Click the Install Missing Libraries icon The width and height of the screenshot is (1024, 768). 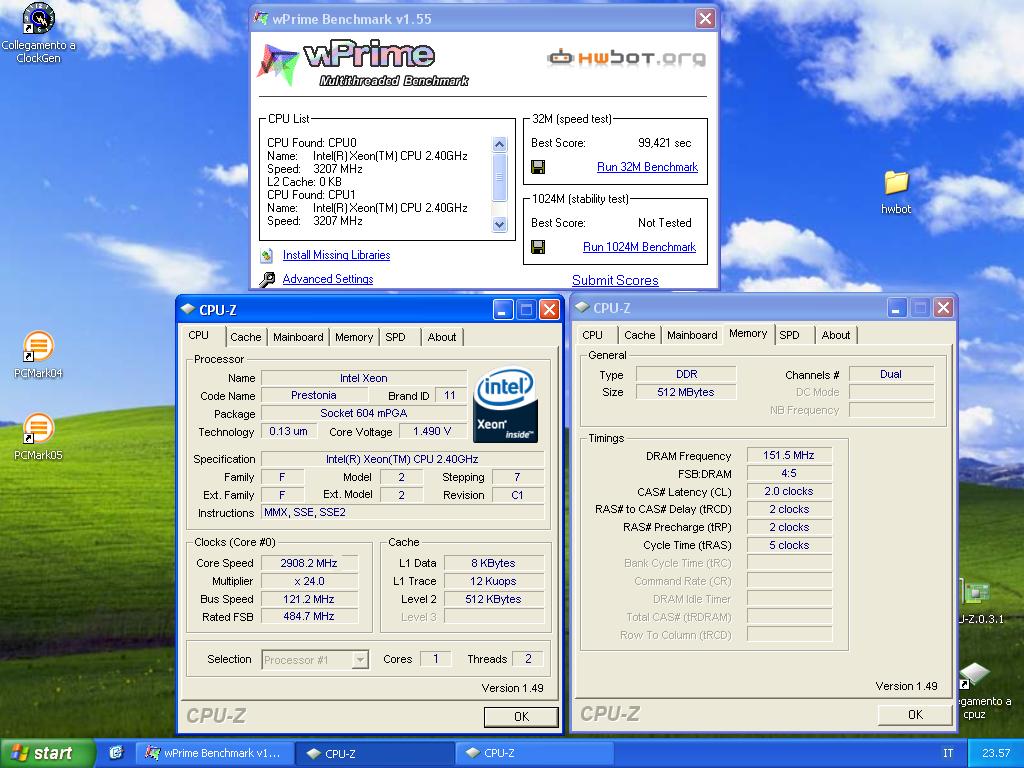coord(266,255)
